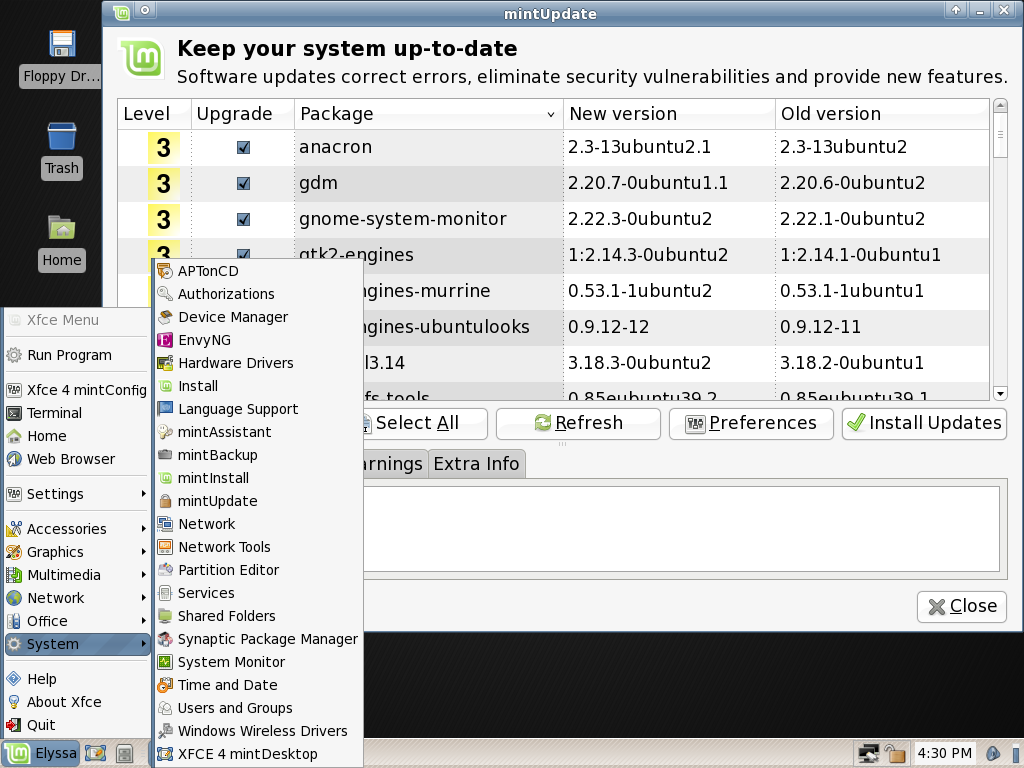Open Shared Folders
The width and height of the screenshot is (1024, 768).
tap(258, 616)
